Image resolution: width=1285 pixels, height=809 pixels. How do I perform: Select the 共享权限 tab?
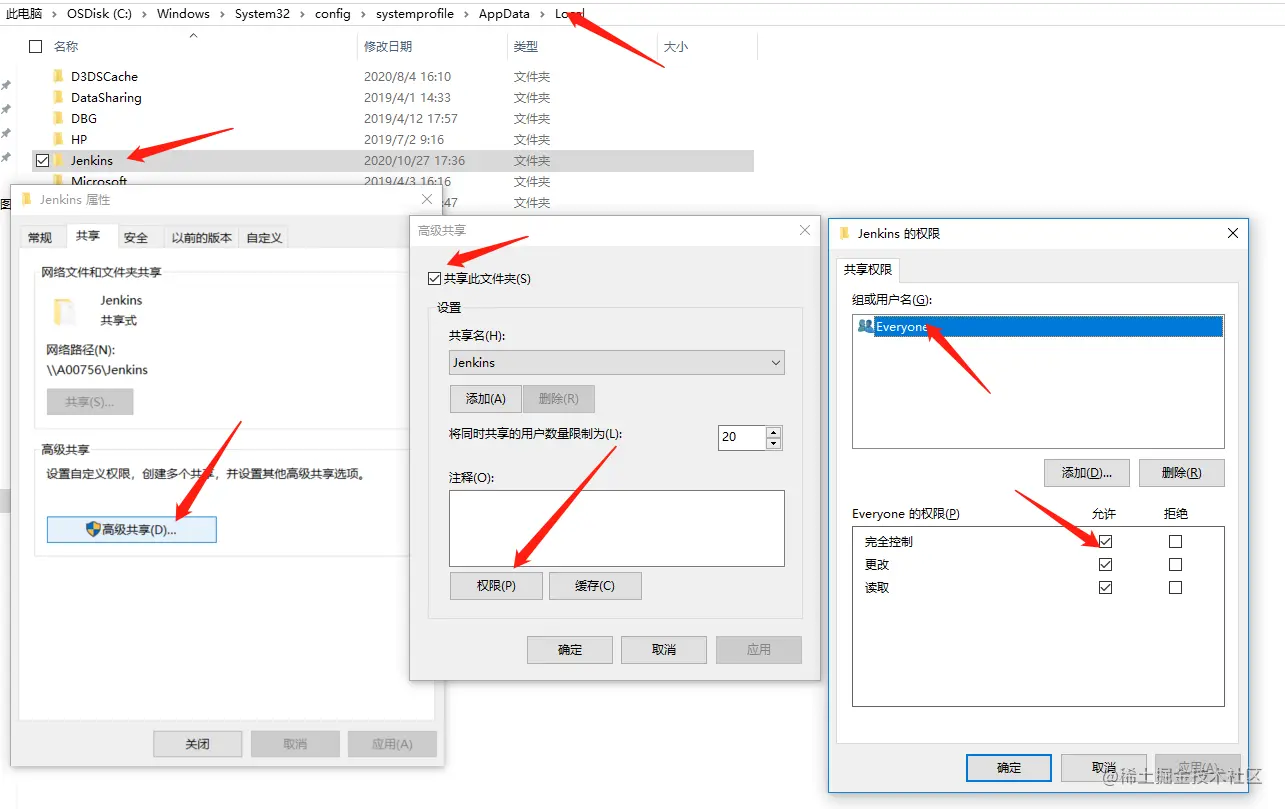coord(868,269)
